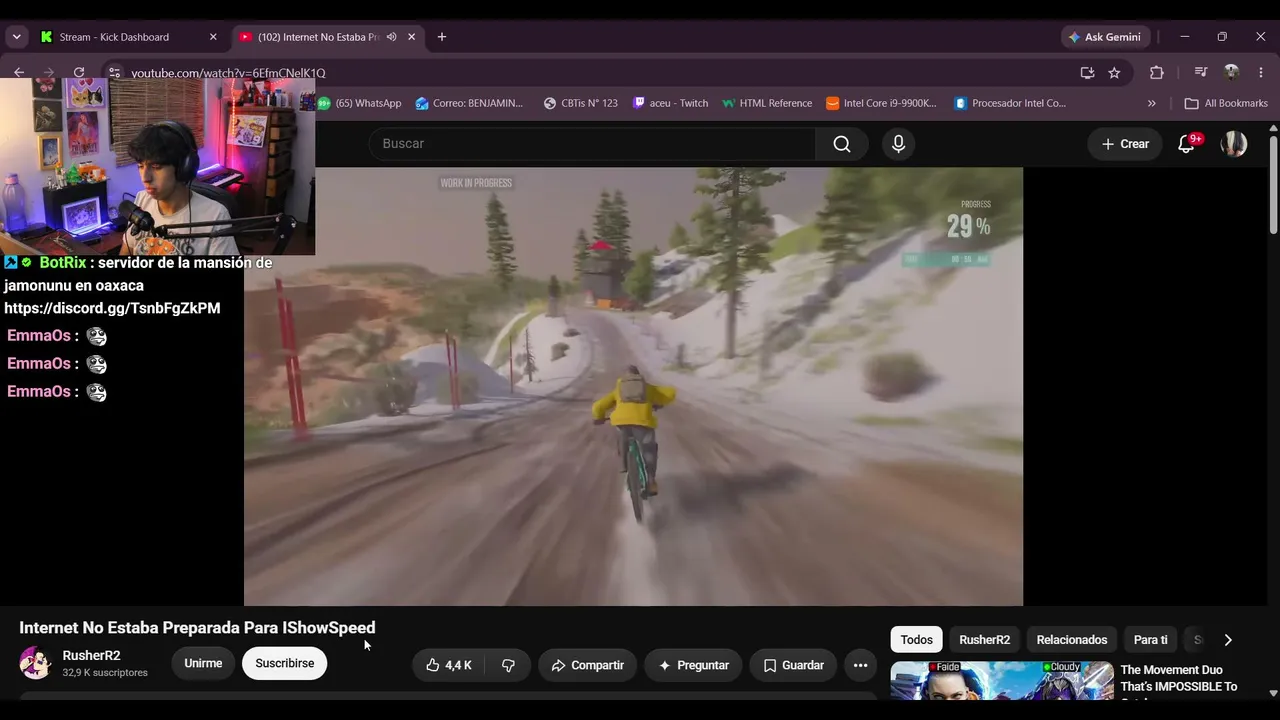Click the Unirme join button
The image size is (1280, 720).
coord(203,663)
